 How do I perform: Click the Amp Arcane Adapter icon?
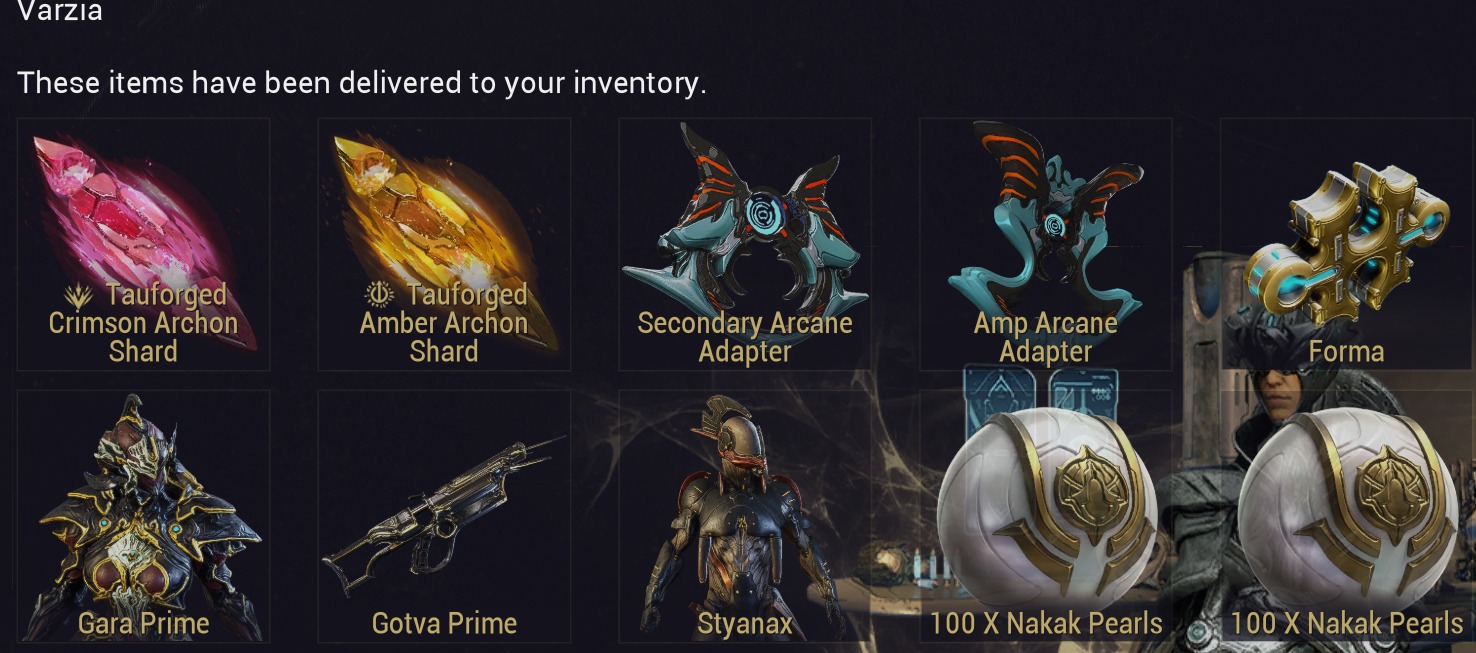coord(1046,220)
